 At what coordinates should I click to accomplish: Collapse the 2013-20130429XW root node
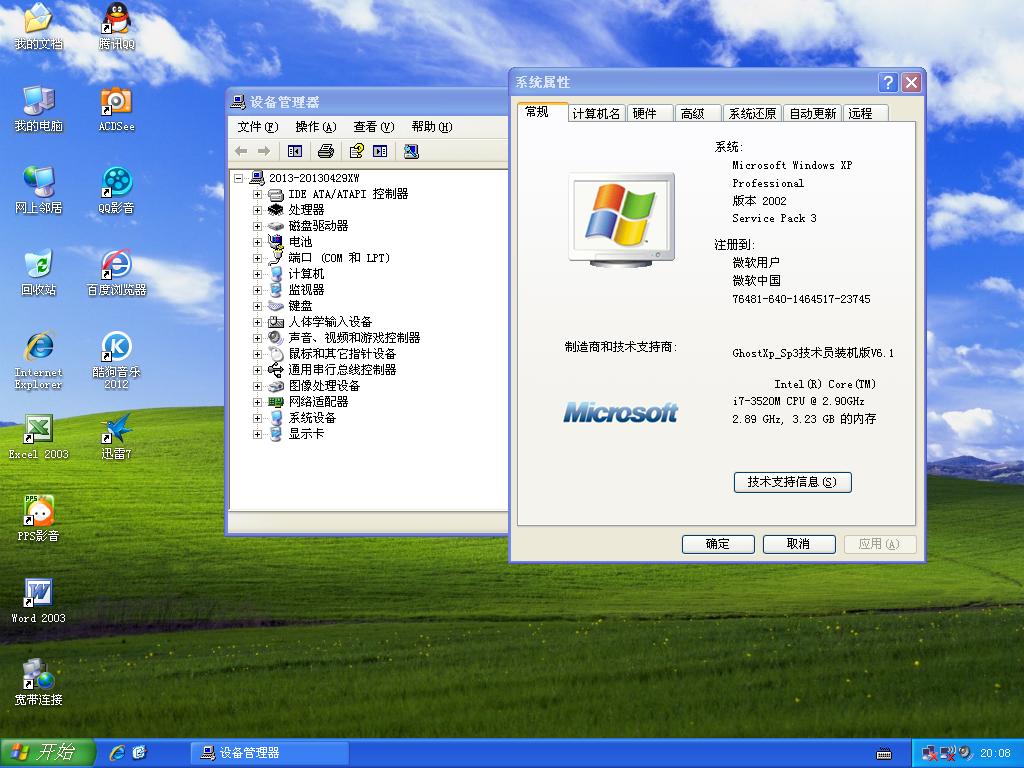(x=238, y=178)
